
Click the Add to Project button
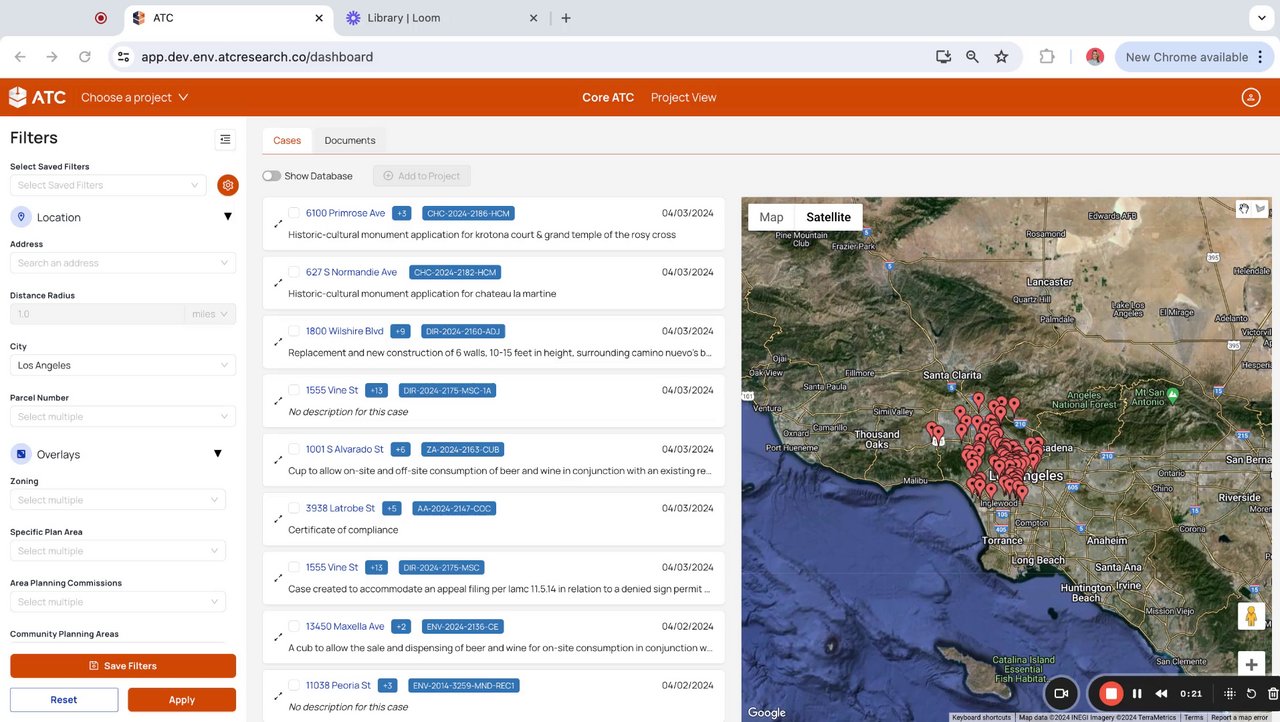tap(422, 176)
